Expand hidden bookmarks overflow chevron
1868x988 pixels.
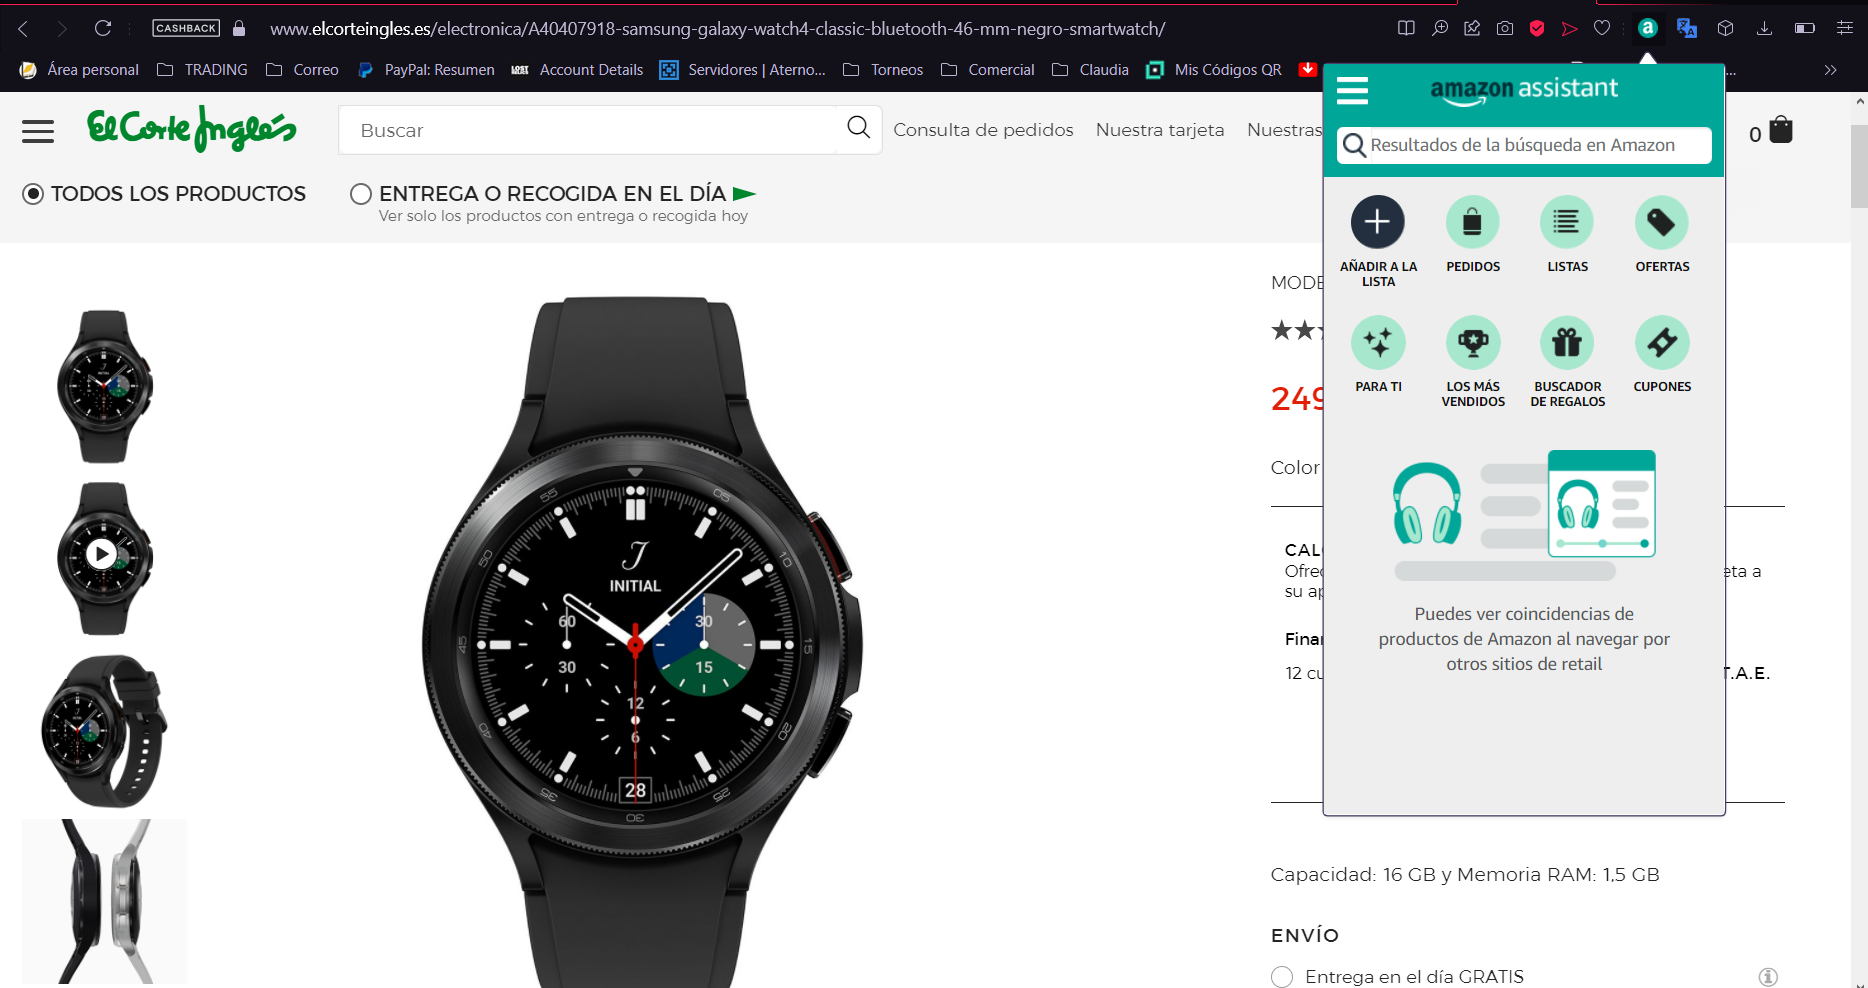[1830, 70]
